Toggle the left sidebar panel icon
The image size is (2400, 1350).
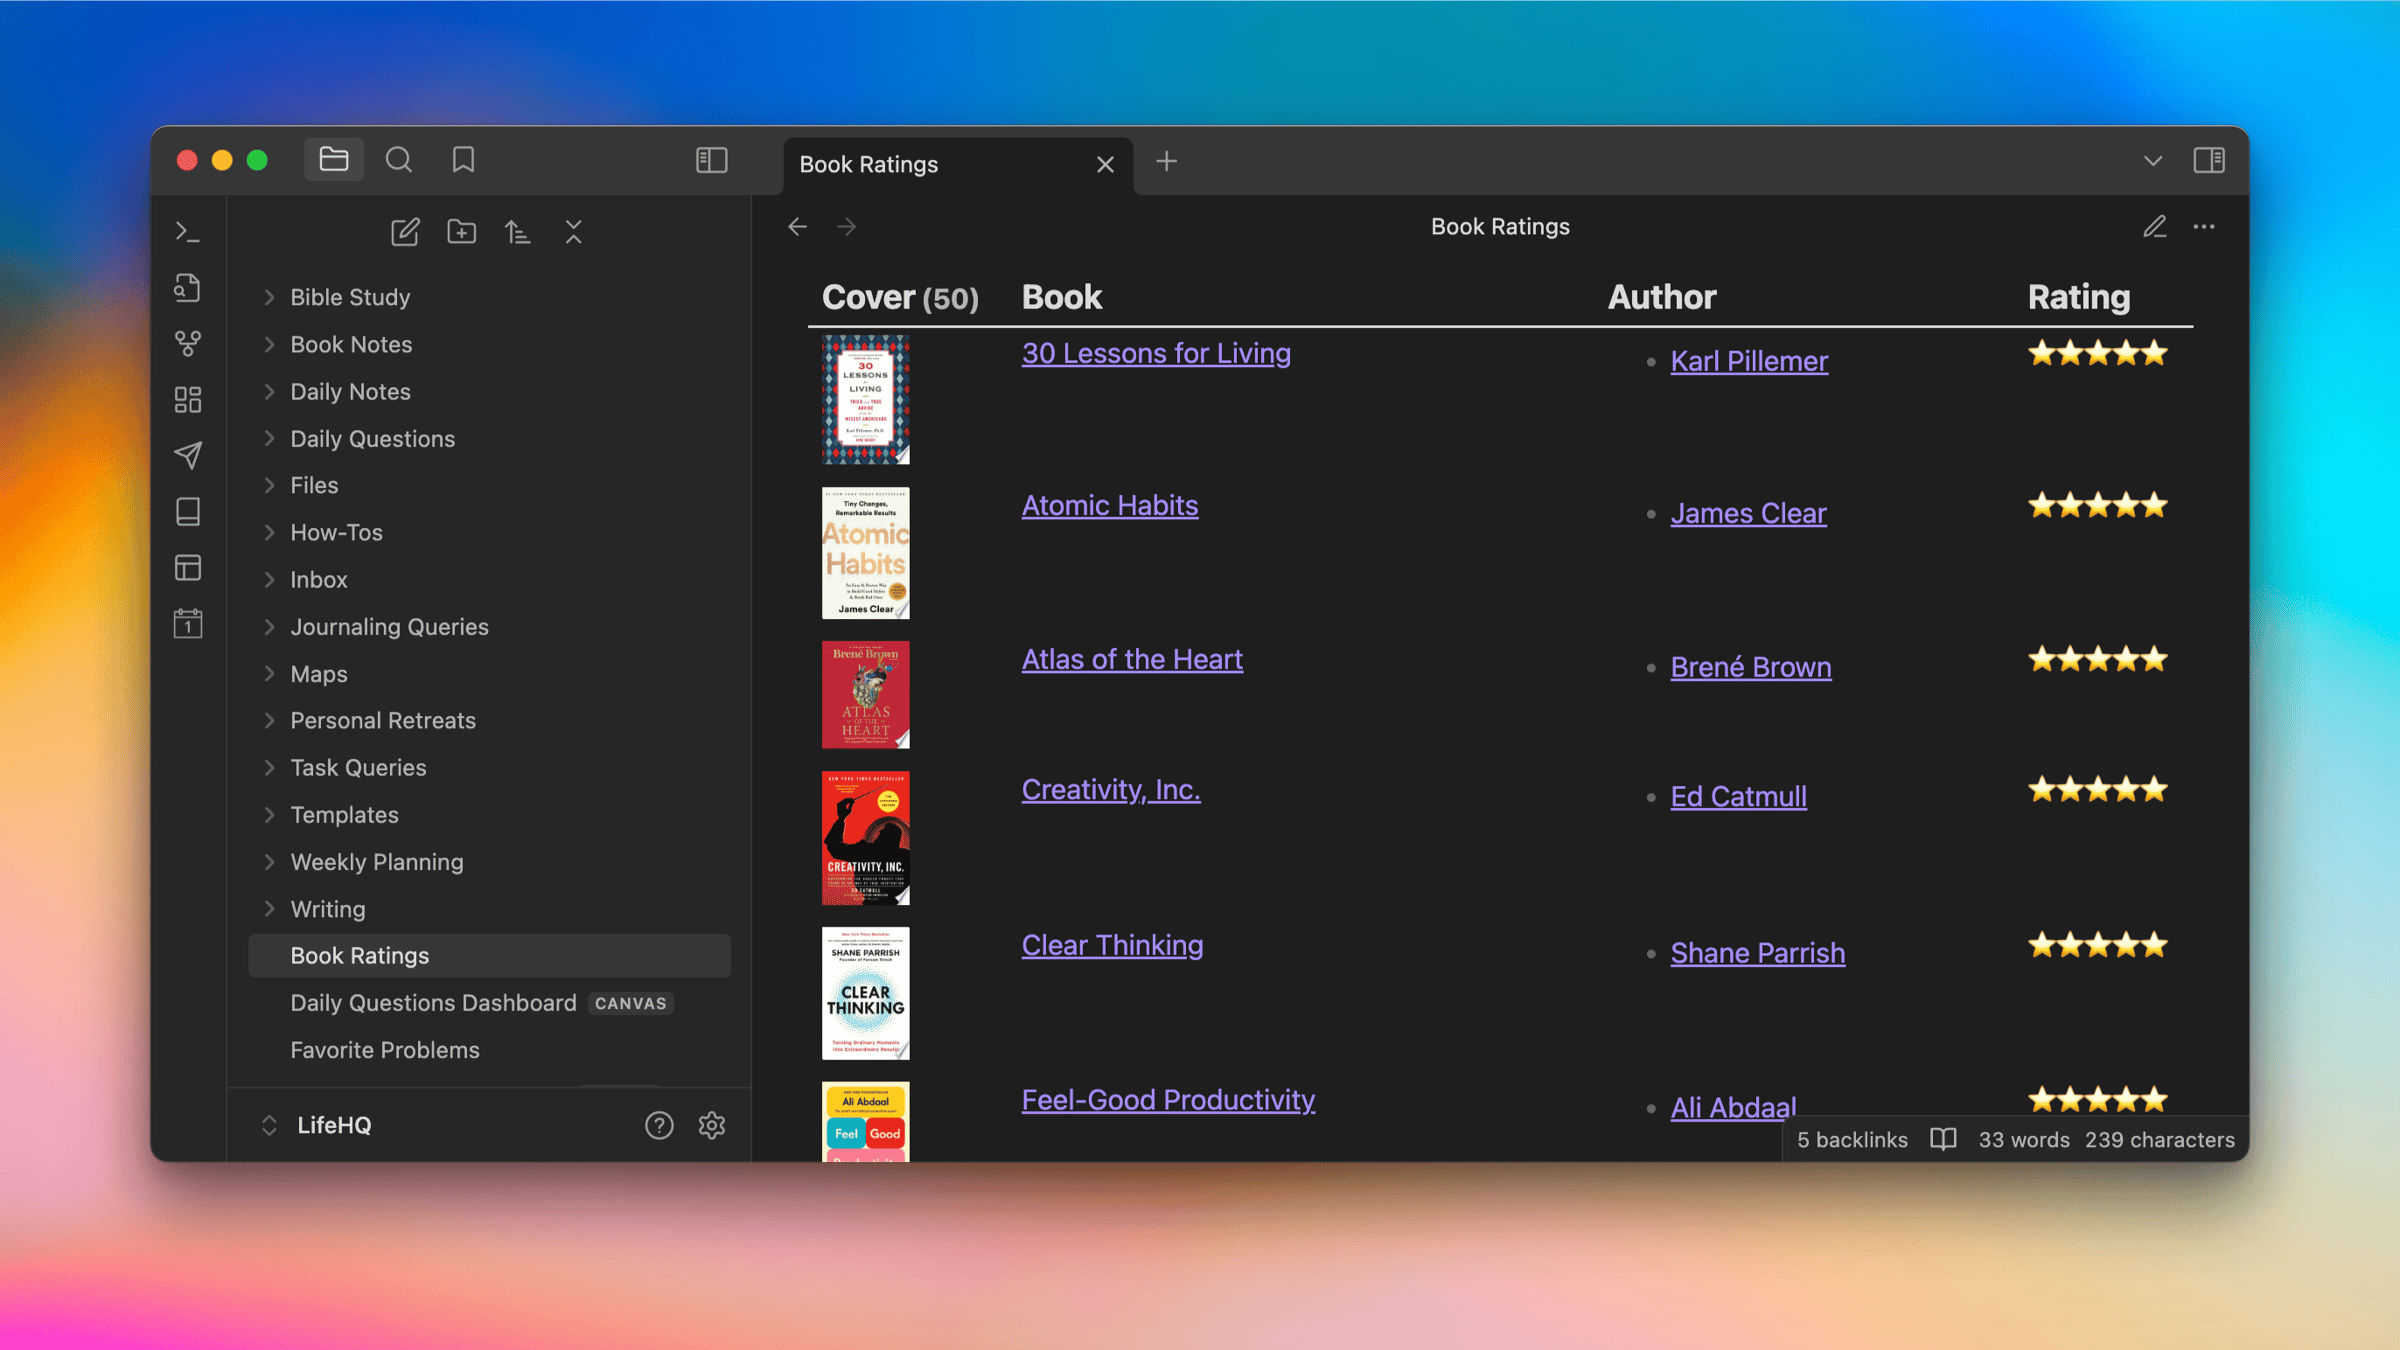pyautogui.click(x=712, y=160)
